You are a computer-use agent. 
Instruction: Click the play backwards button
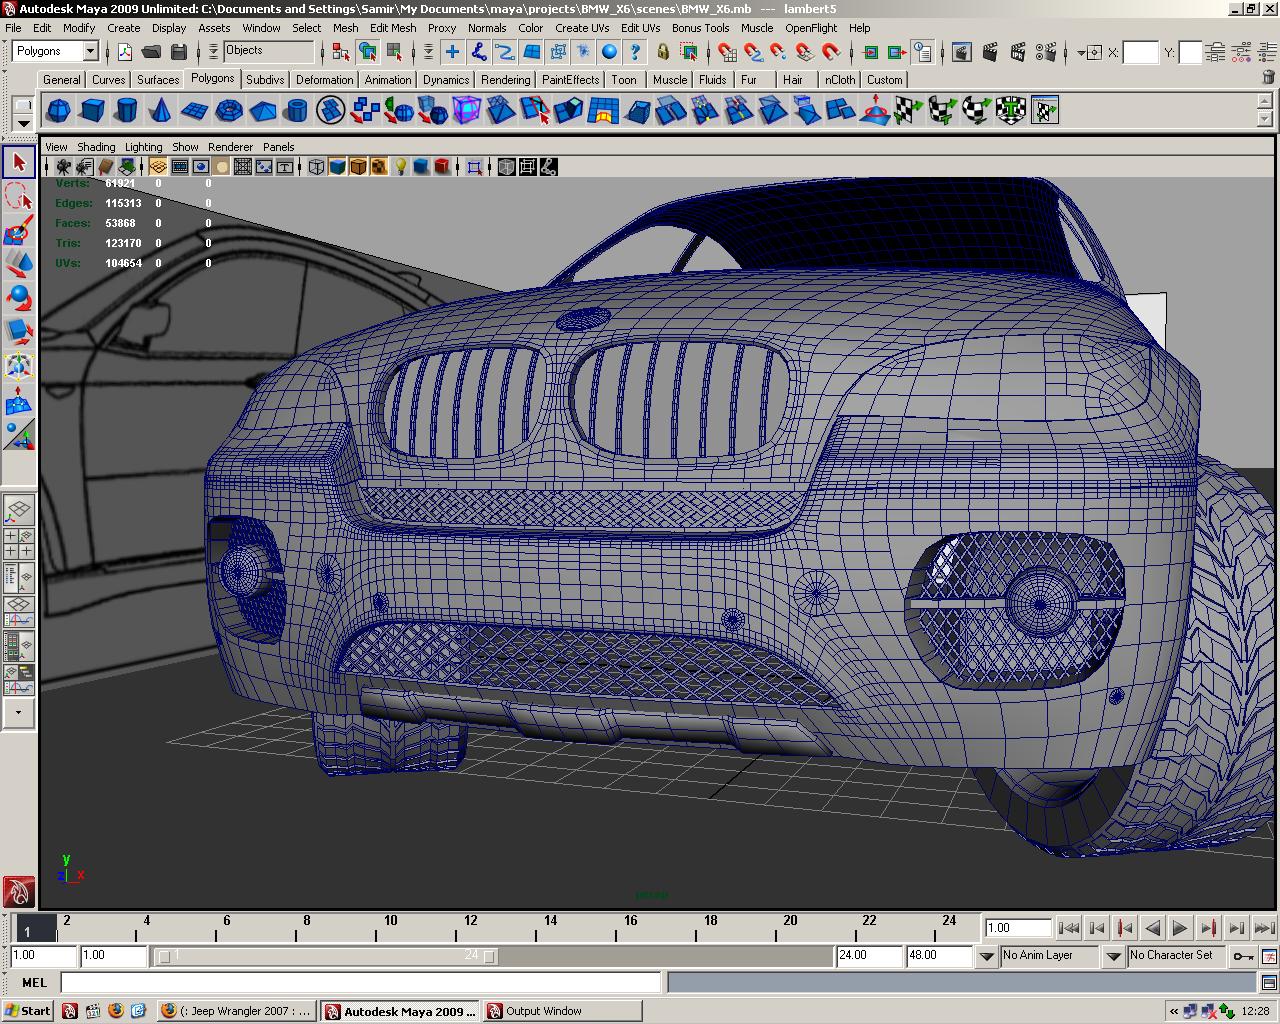click(1152, 928)
